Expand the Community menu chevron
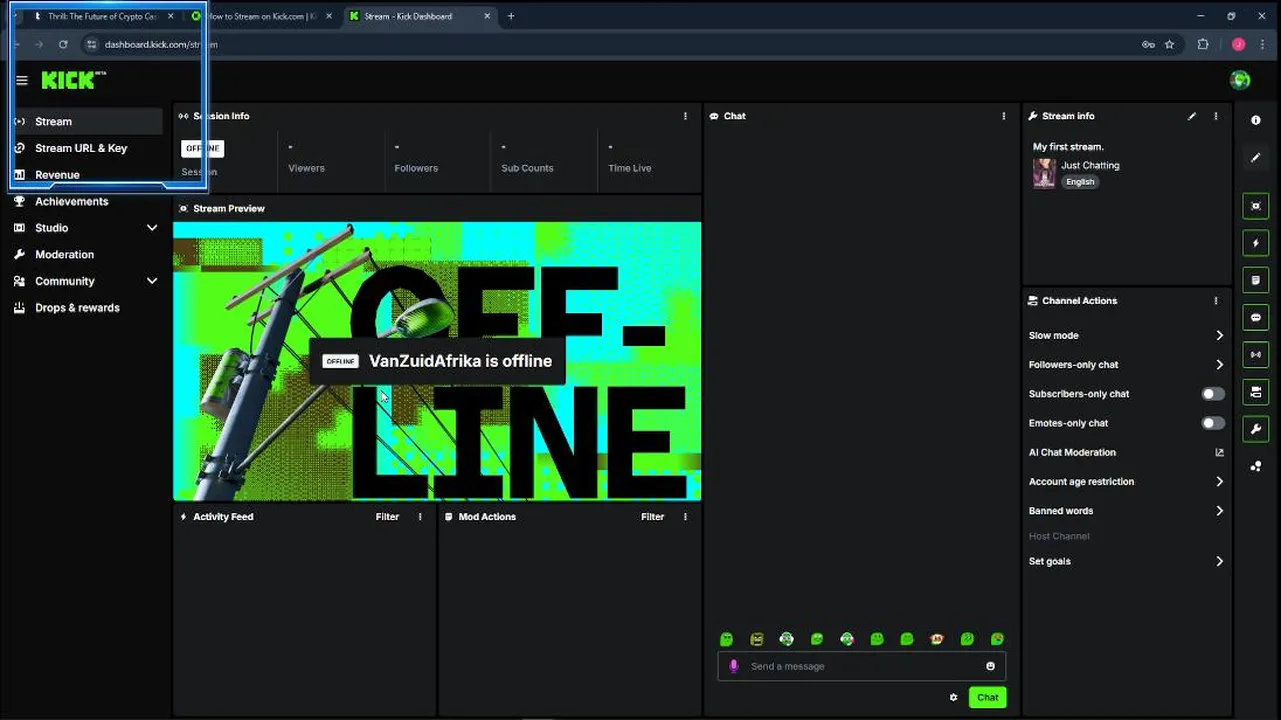The image size is (1281, 720). (x=152, y=281)
